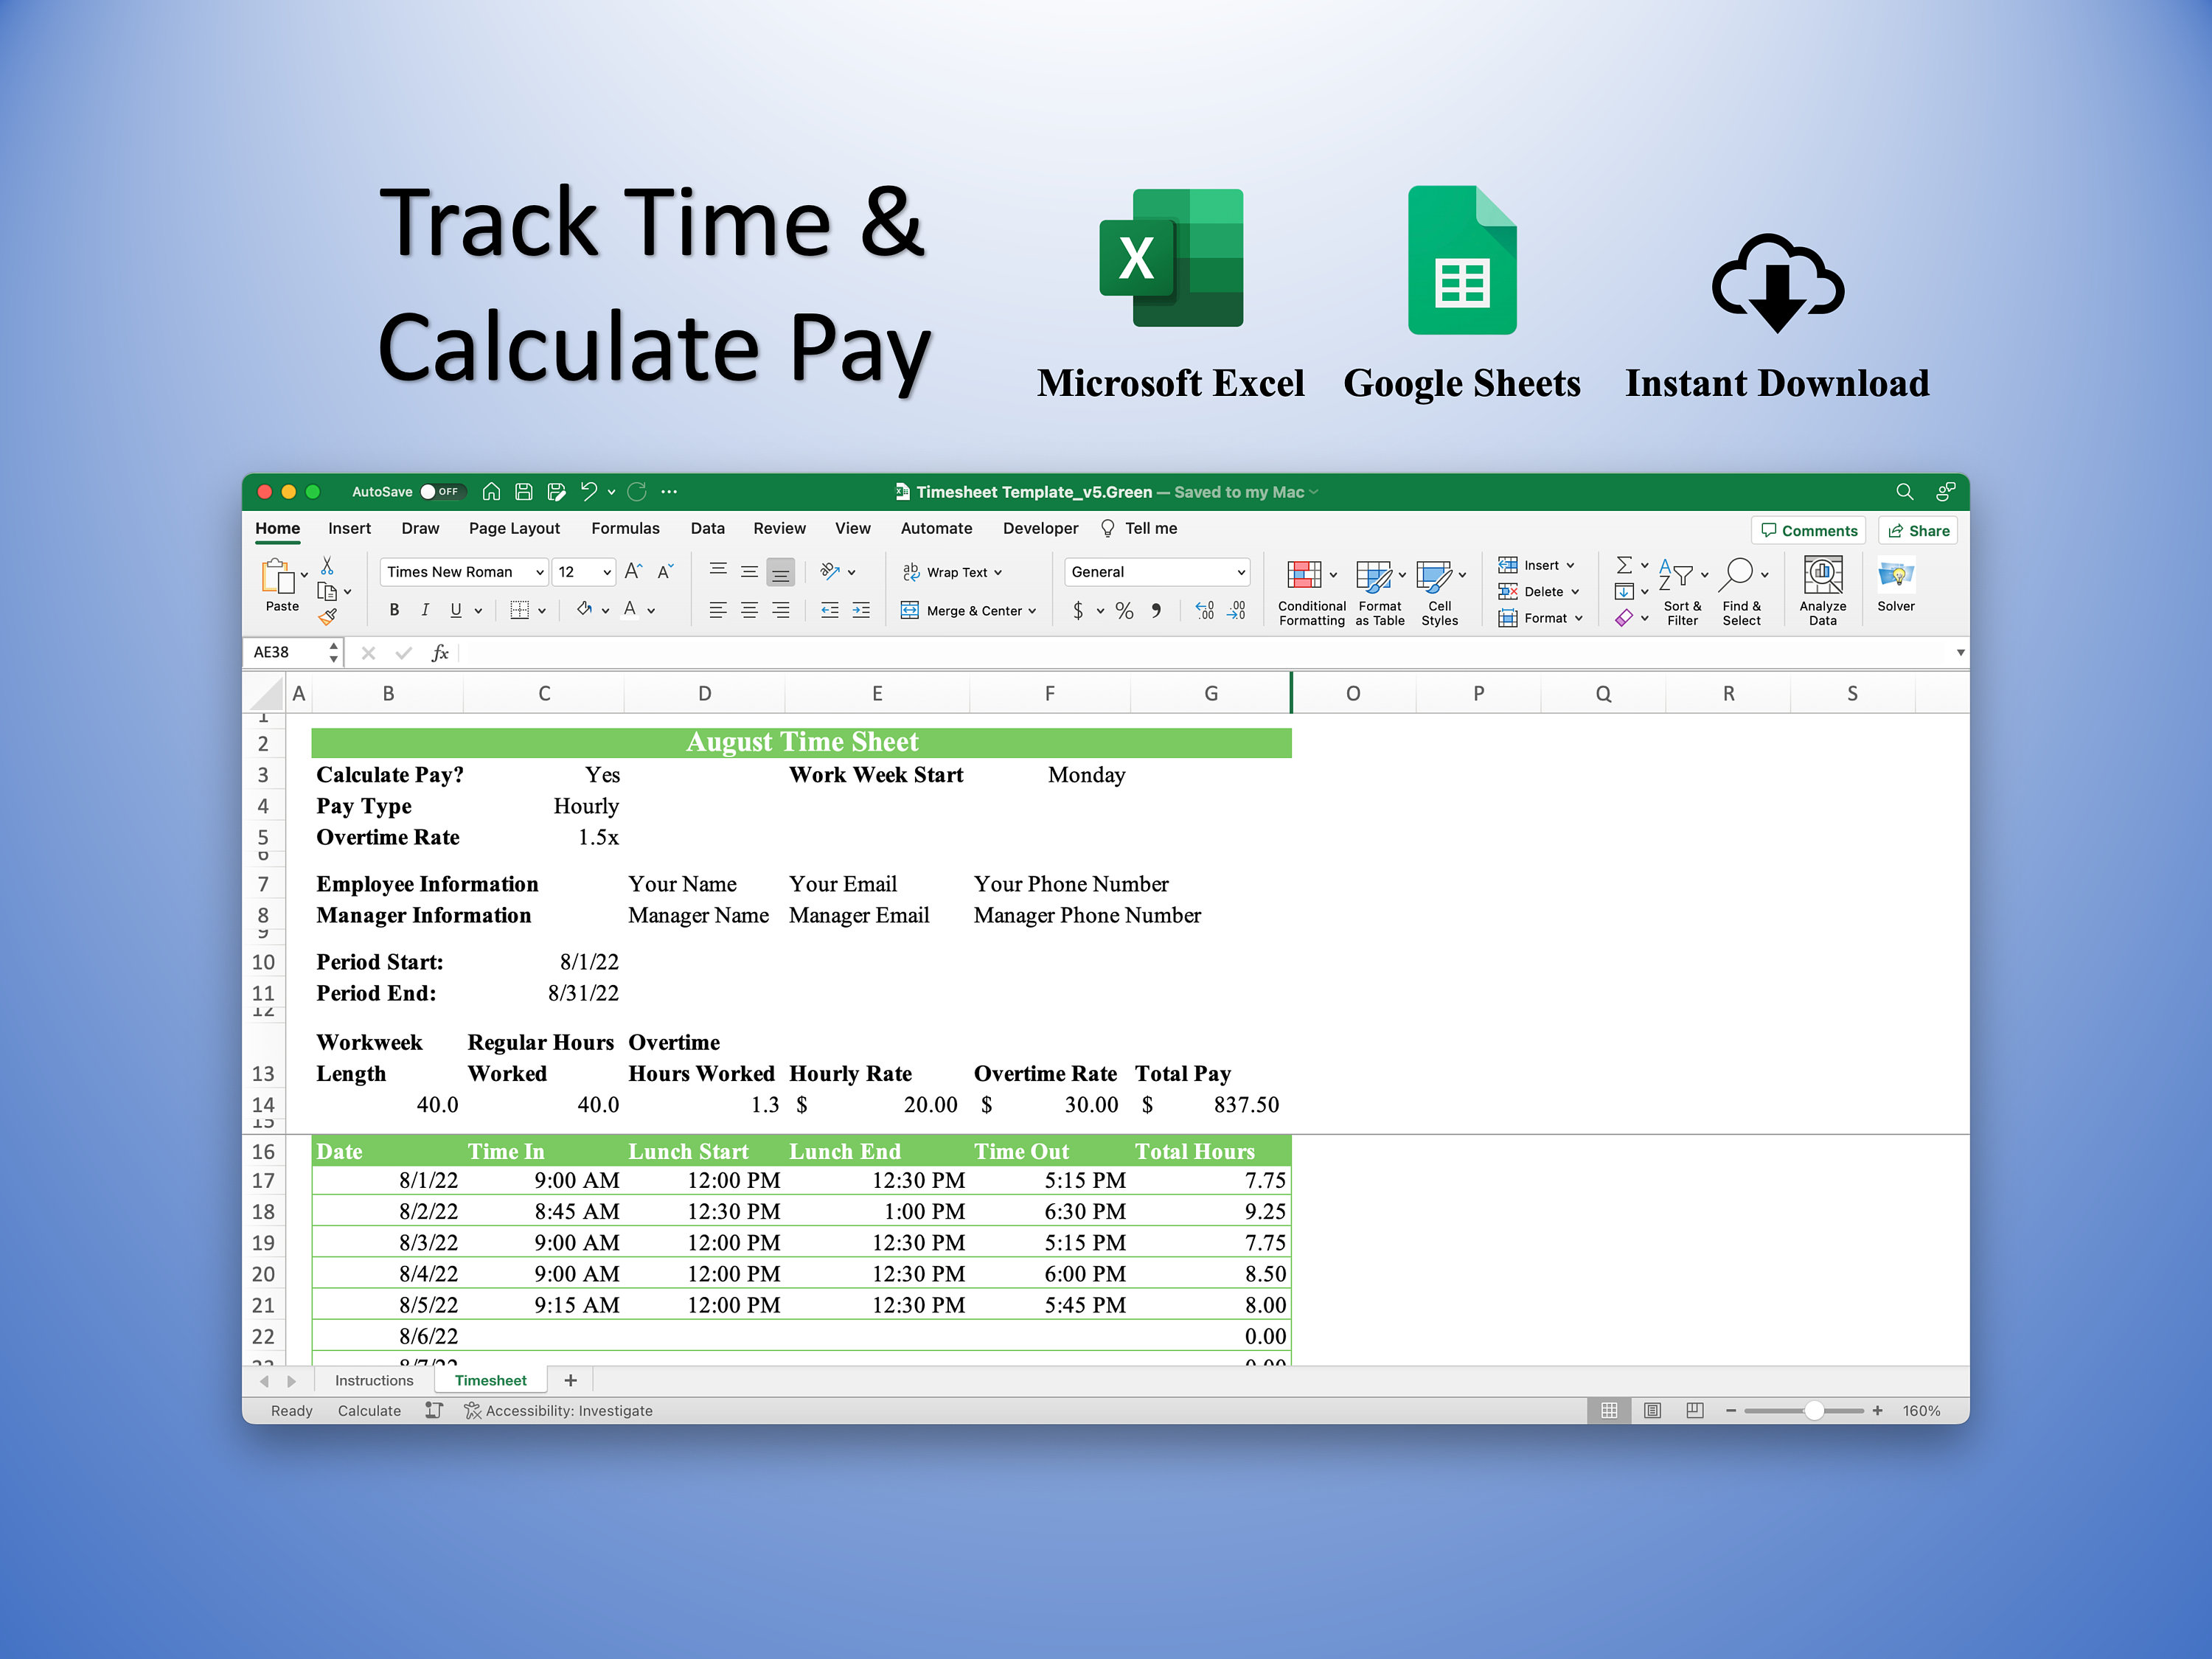Click the Name Box showing AE38
This screenshot has height=1659, width=2212.
pos(285,652)
